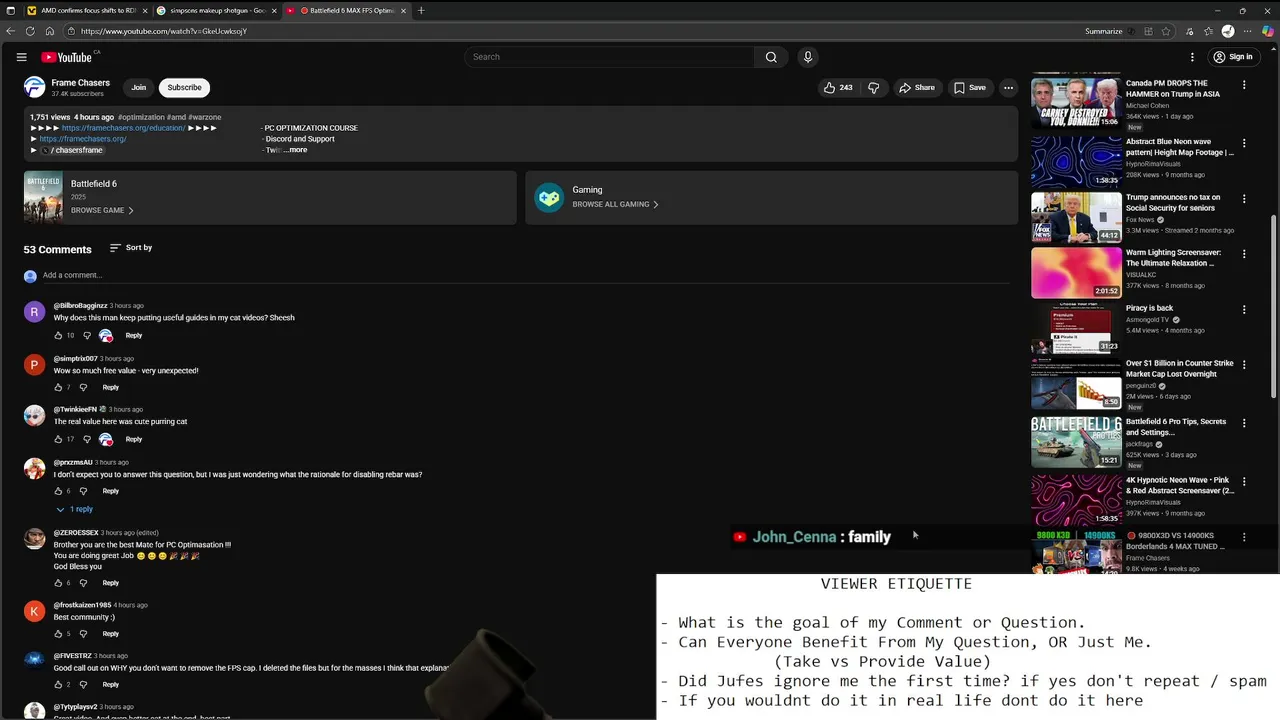Open the https://framechasers.org/ link
1280x720 pixels.
coord(83,139)
